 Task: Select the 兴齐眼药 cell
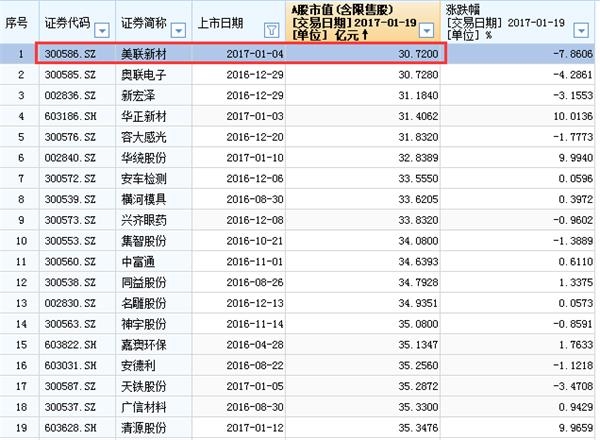[144, 220]
